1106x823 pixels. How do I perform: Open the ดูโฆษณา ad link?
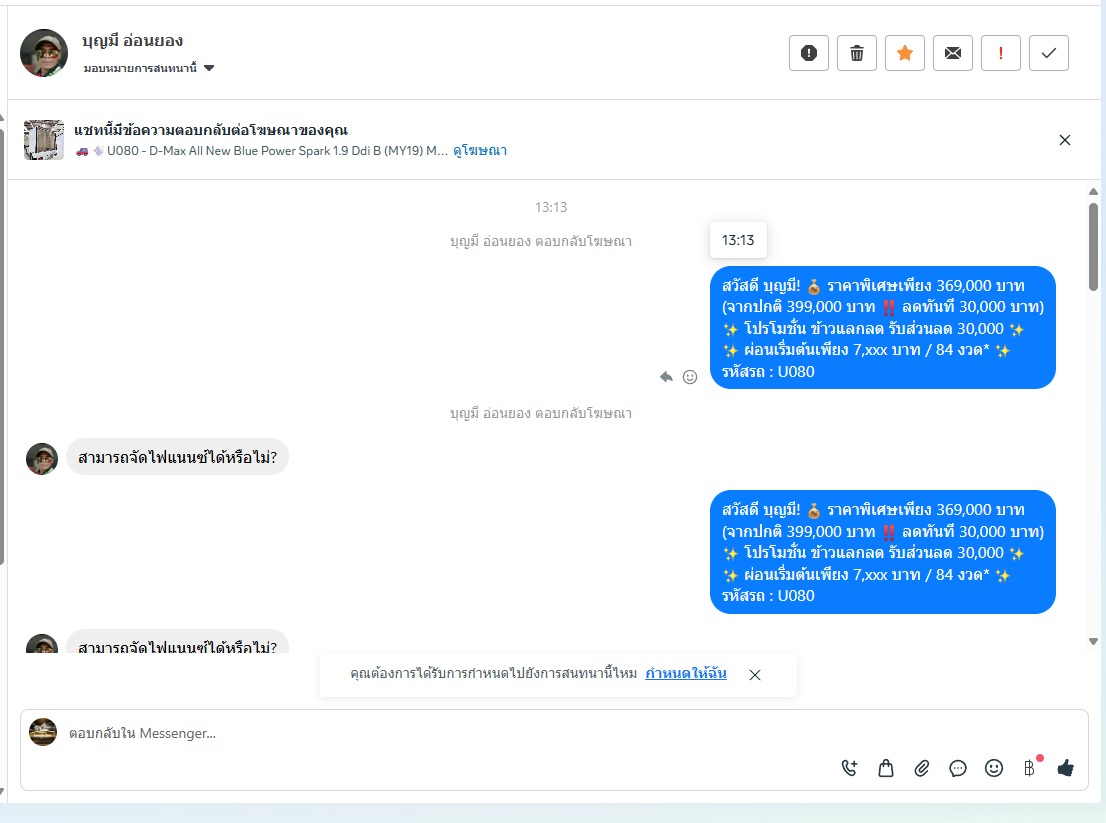pos(480,150)
